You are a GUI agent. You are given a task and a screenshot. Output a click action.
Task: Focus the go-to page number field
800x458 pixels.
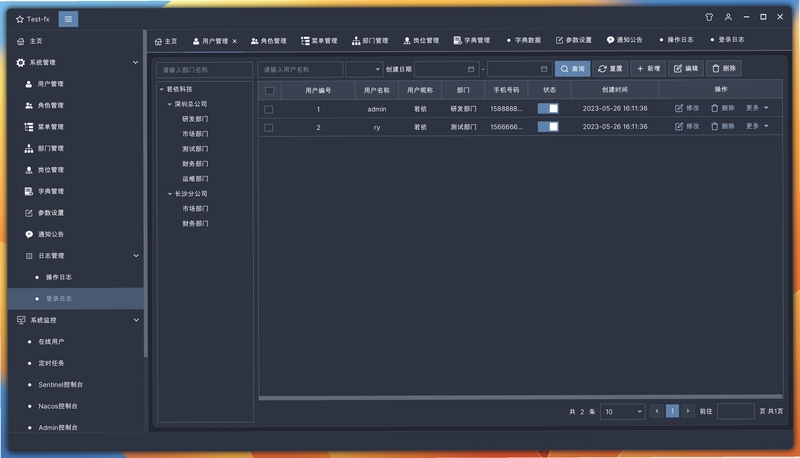click(736, 411)
